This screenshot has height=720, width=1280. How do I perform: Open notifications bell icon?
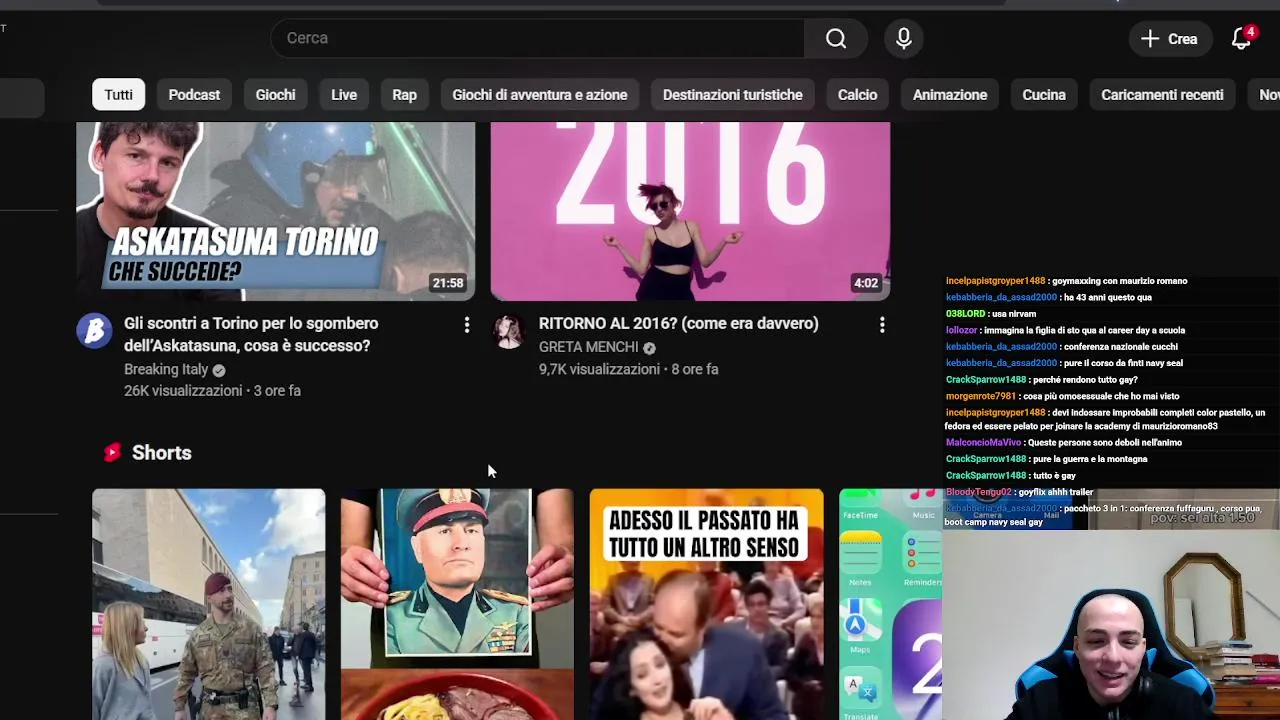tap(1241, 39)
